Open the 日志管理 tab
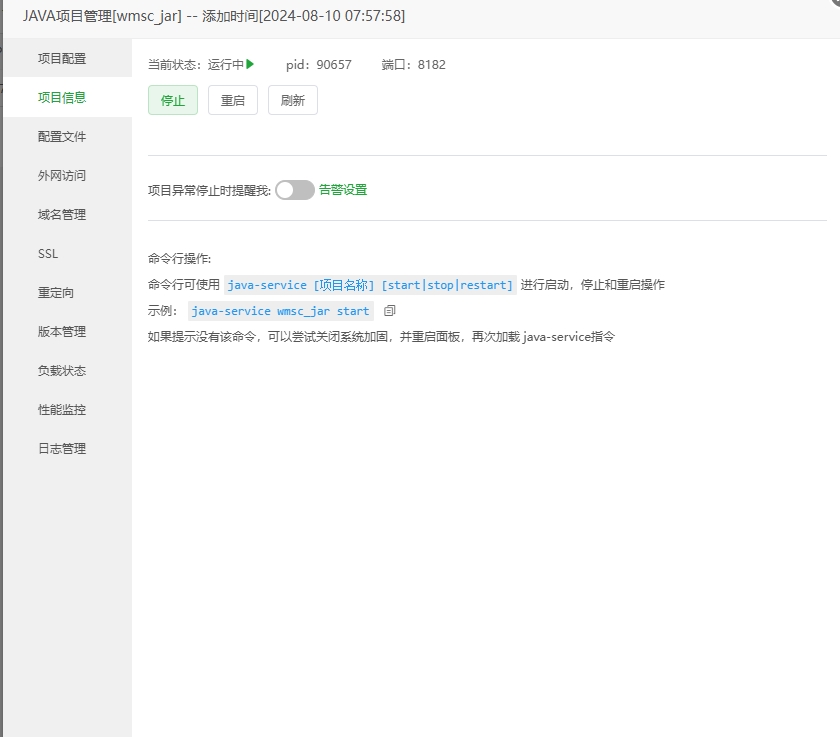 pos(68,449)
